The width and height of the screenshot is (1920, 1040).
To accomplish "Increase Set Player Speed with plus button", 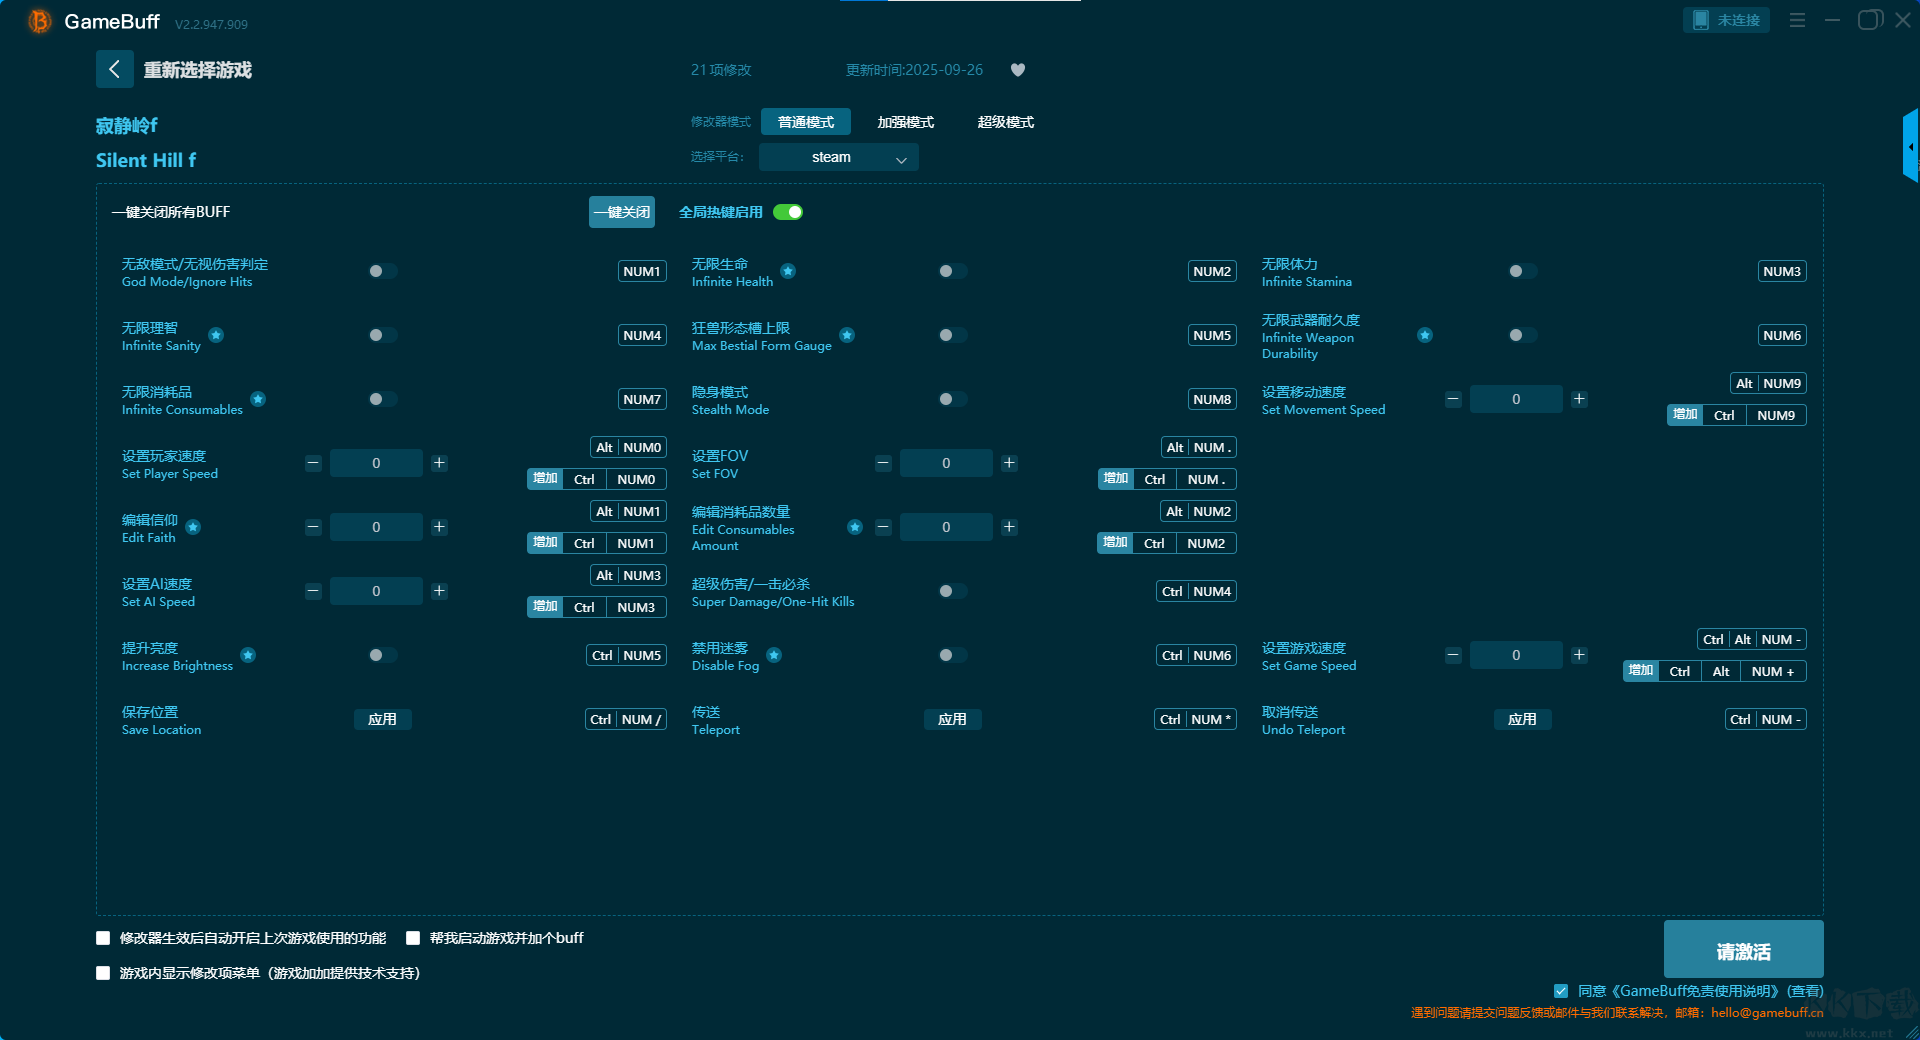I will tap(439, 463).
